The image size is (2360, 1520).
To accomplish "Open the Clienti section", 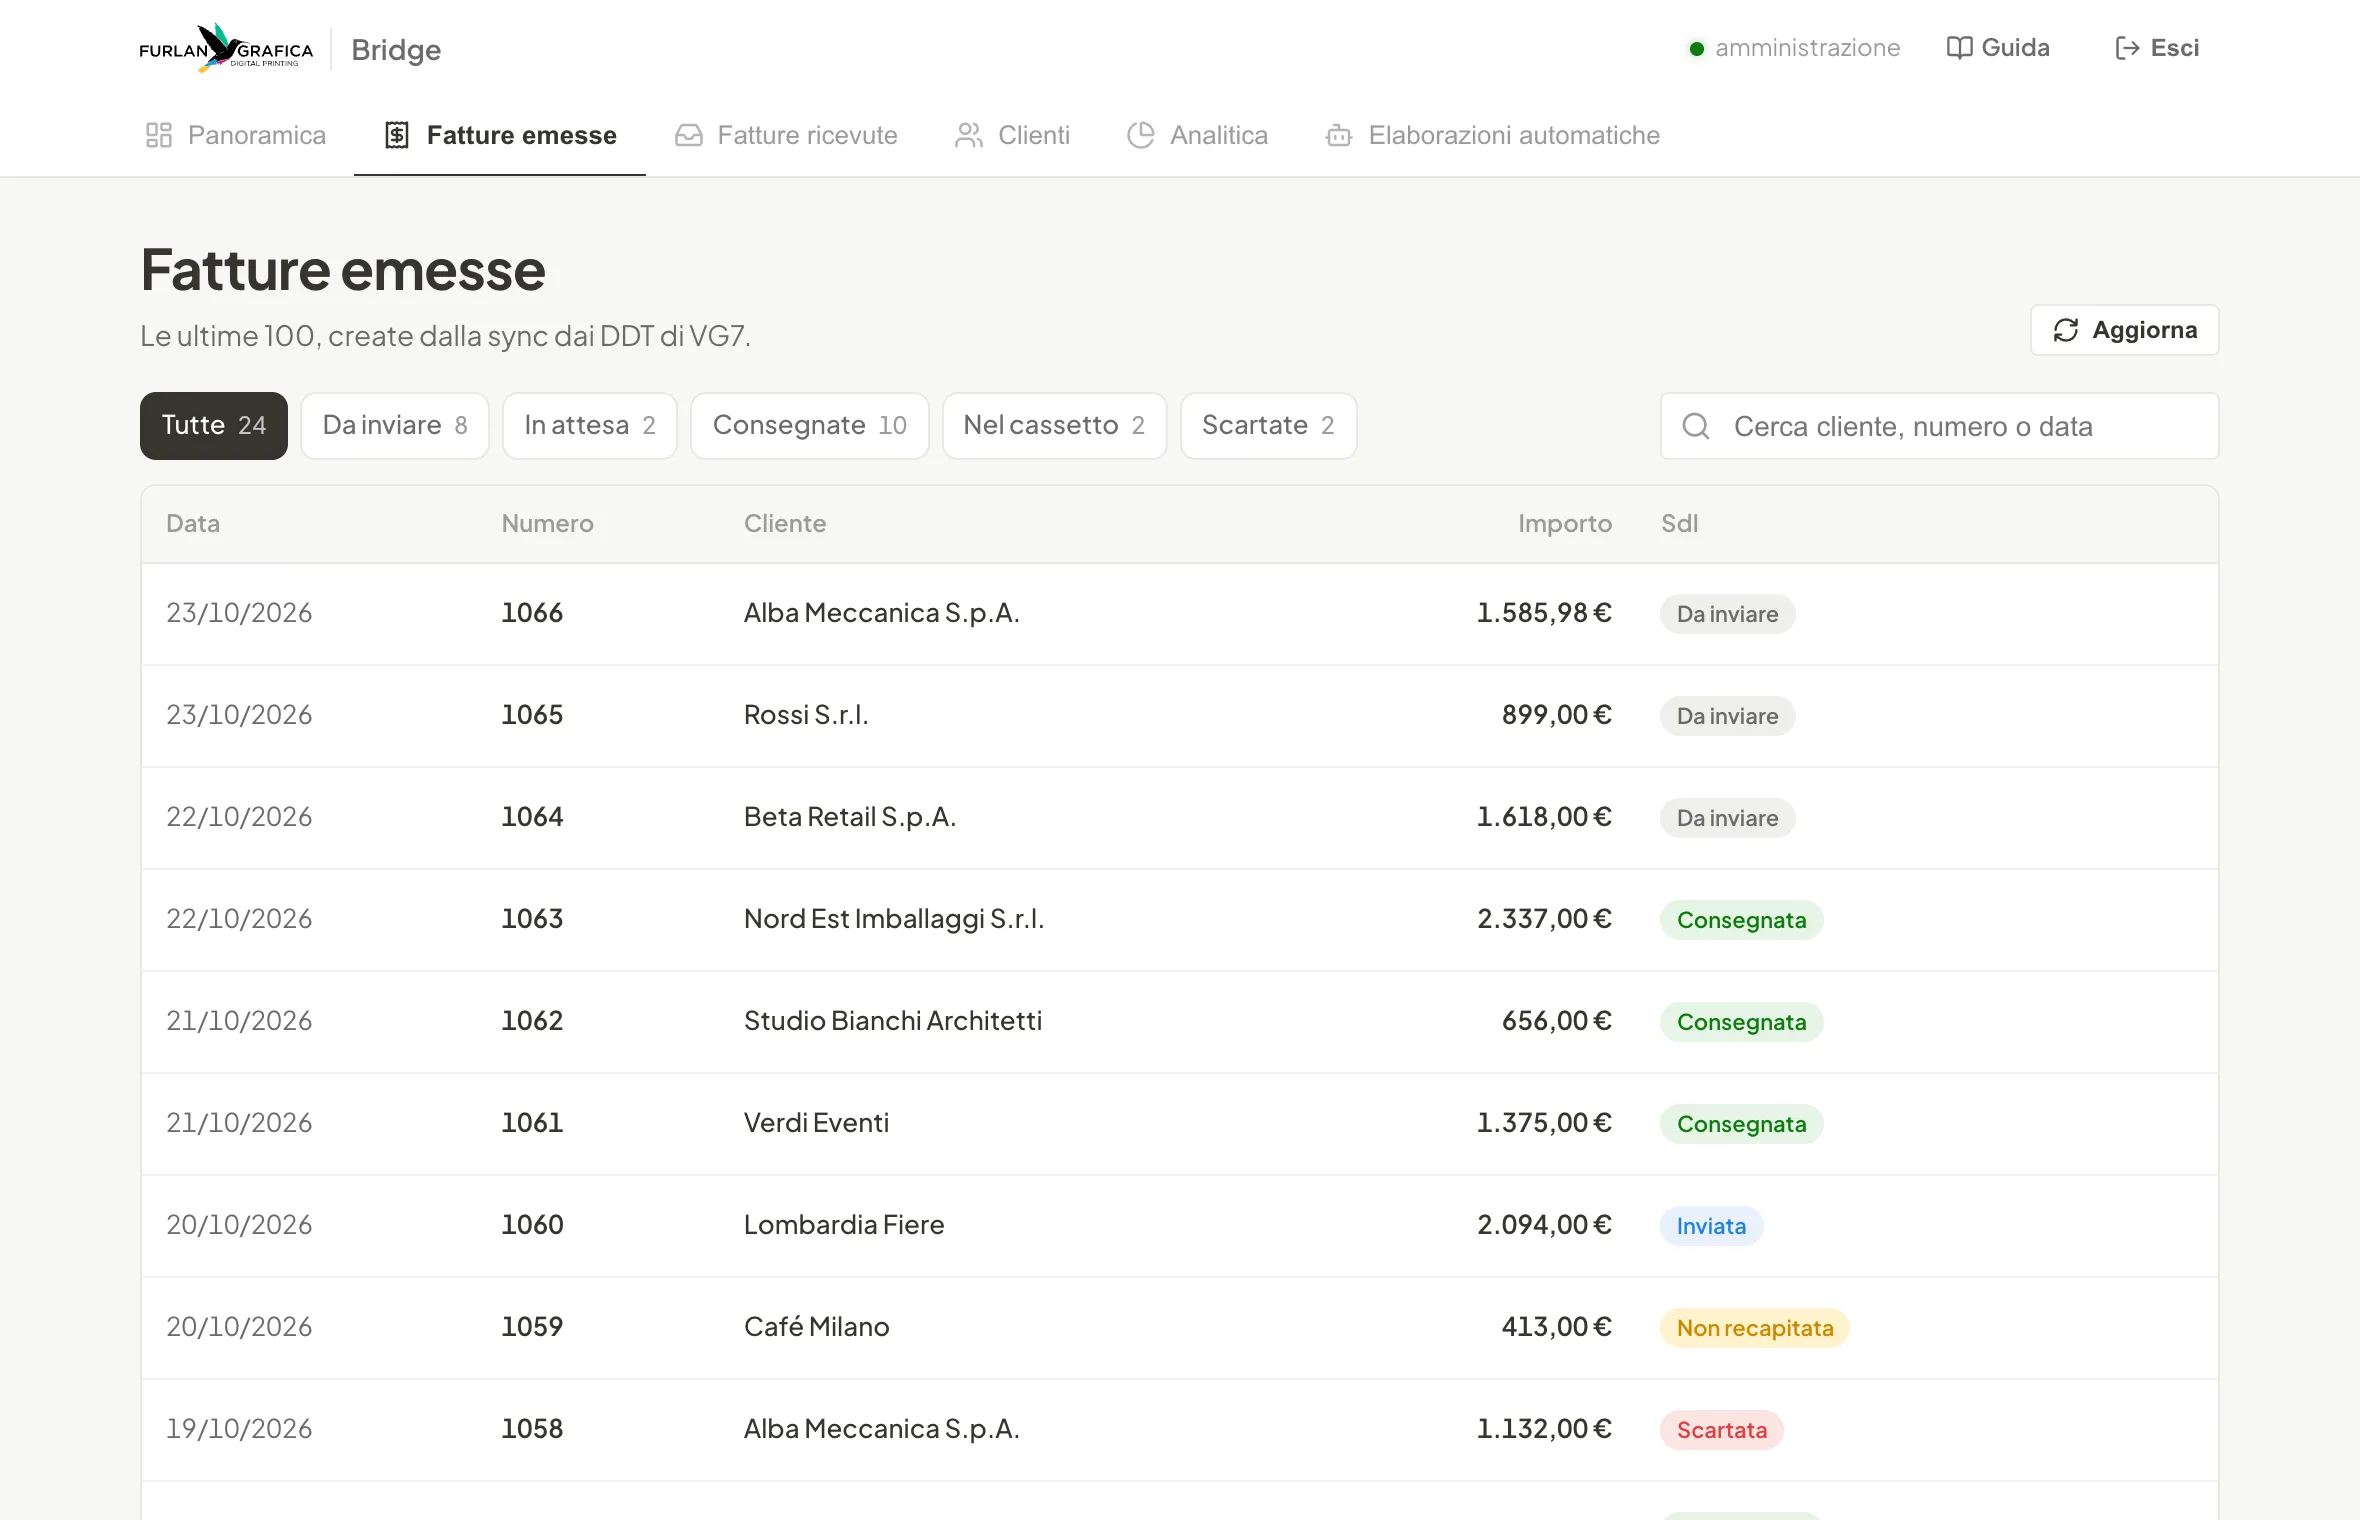I will pos(1012,135).
